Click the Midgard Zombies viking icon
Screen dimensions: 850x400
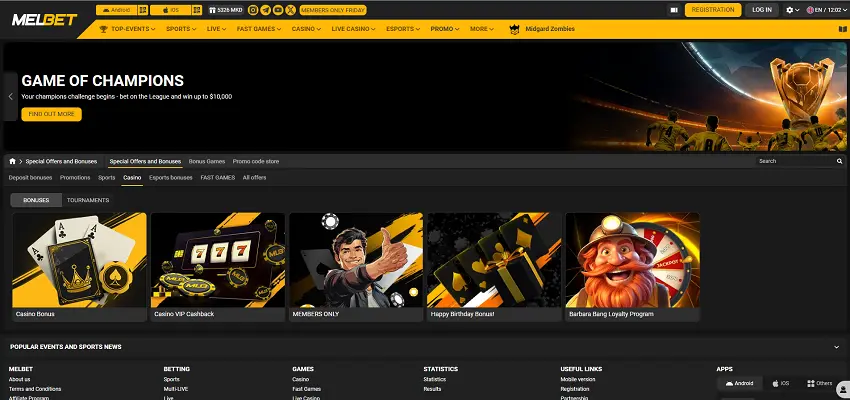point(514,29)
